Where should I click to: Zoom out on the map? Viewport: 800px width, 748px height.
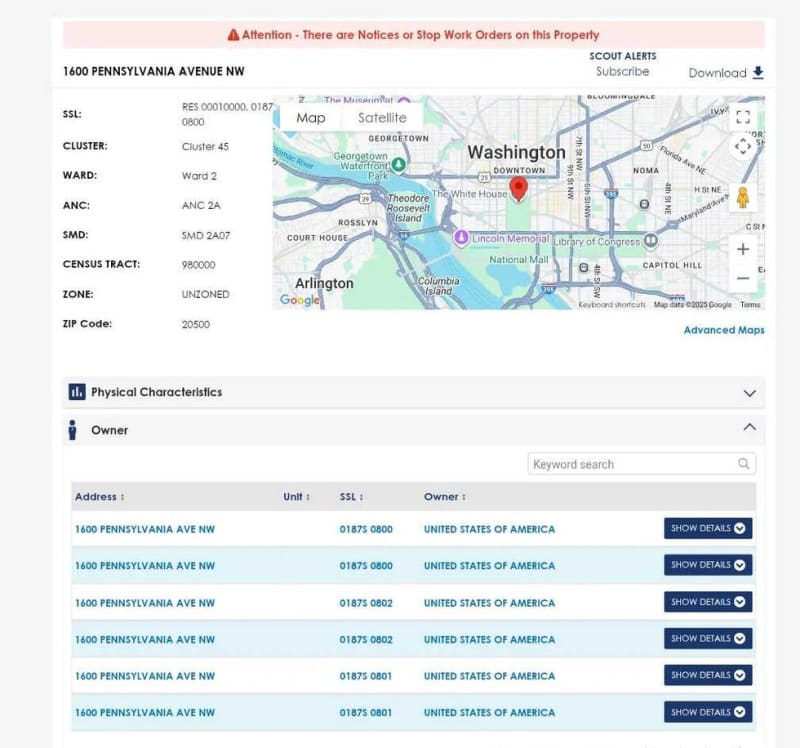coord(742,279)
